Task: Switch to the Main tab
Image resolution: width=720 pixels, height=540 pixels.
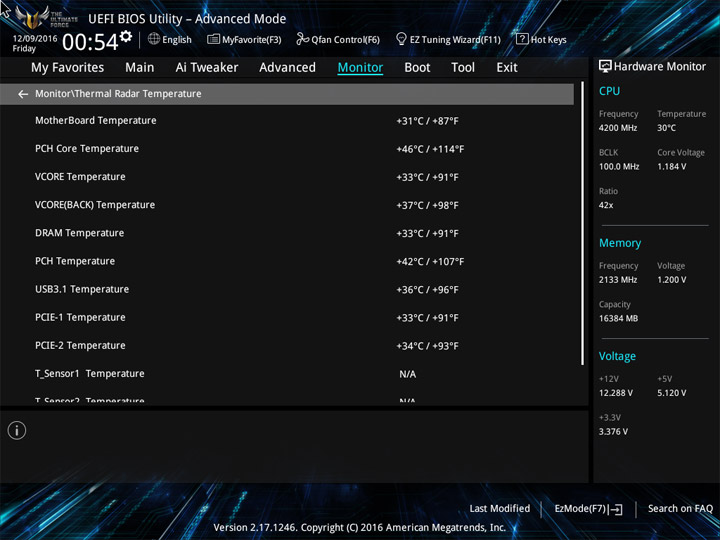Action: click(x=140, y=68)
